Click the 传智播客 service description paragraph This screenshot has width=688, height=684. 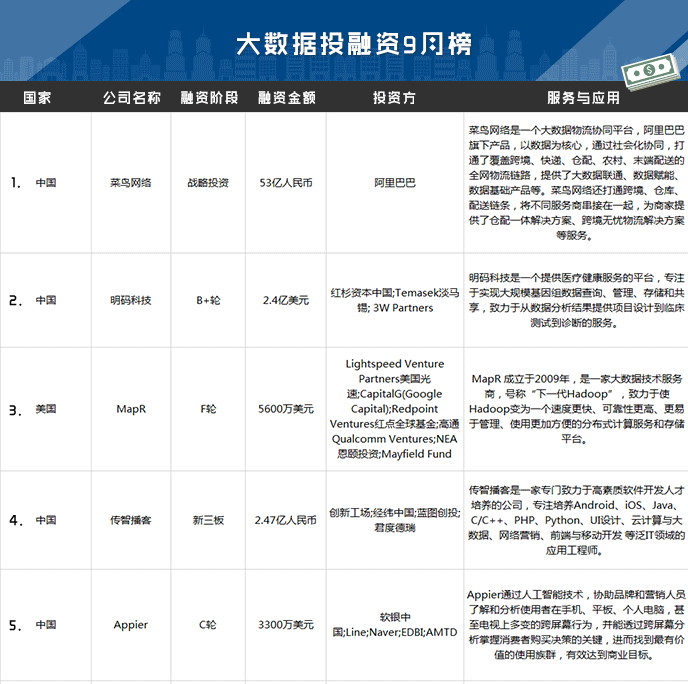tap(576, 520)
